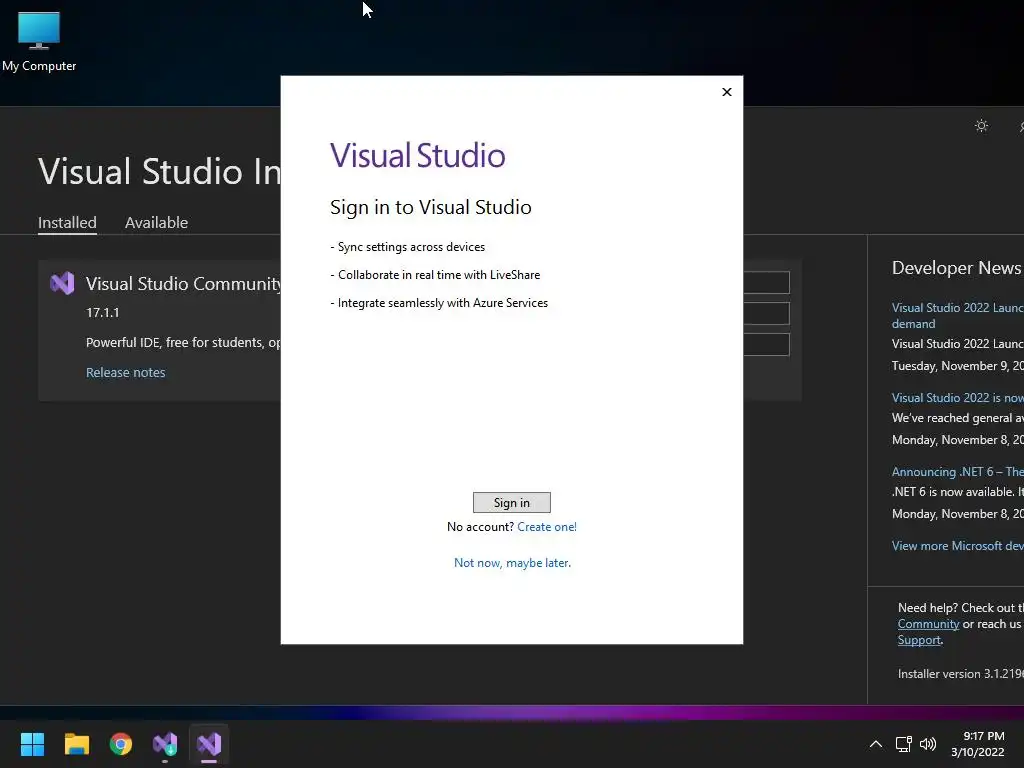Switch to the Available tab
The image size is (1024, 768).
156,223
